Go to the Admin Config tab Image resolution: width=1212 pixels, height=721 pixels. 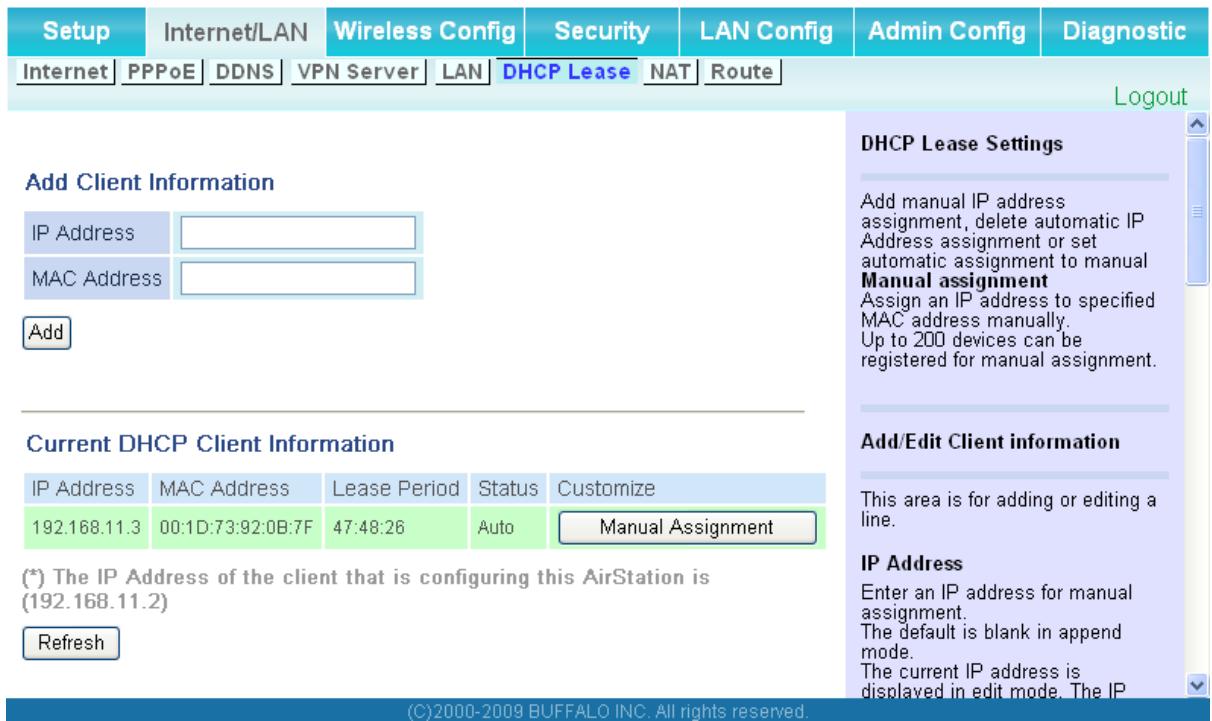click(x=948, y=31)
